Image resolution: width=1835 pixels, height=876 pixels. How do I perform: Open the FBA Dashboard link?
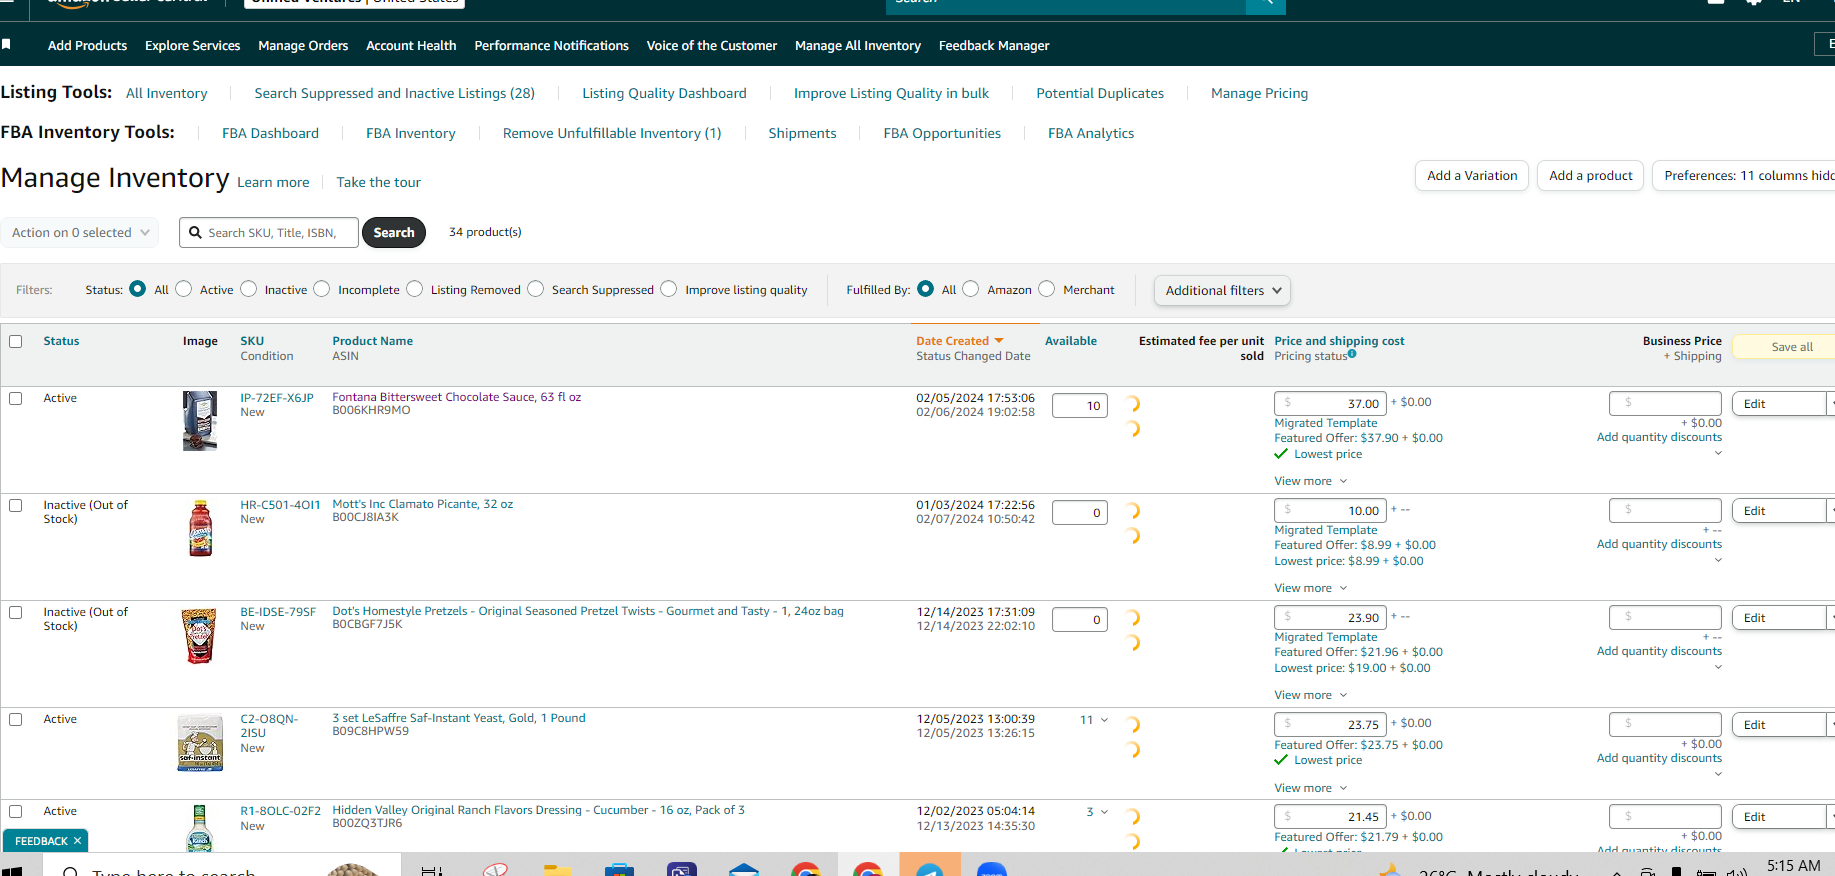pyautogui.click(x=270, y=133)
